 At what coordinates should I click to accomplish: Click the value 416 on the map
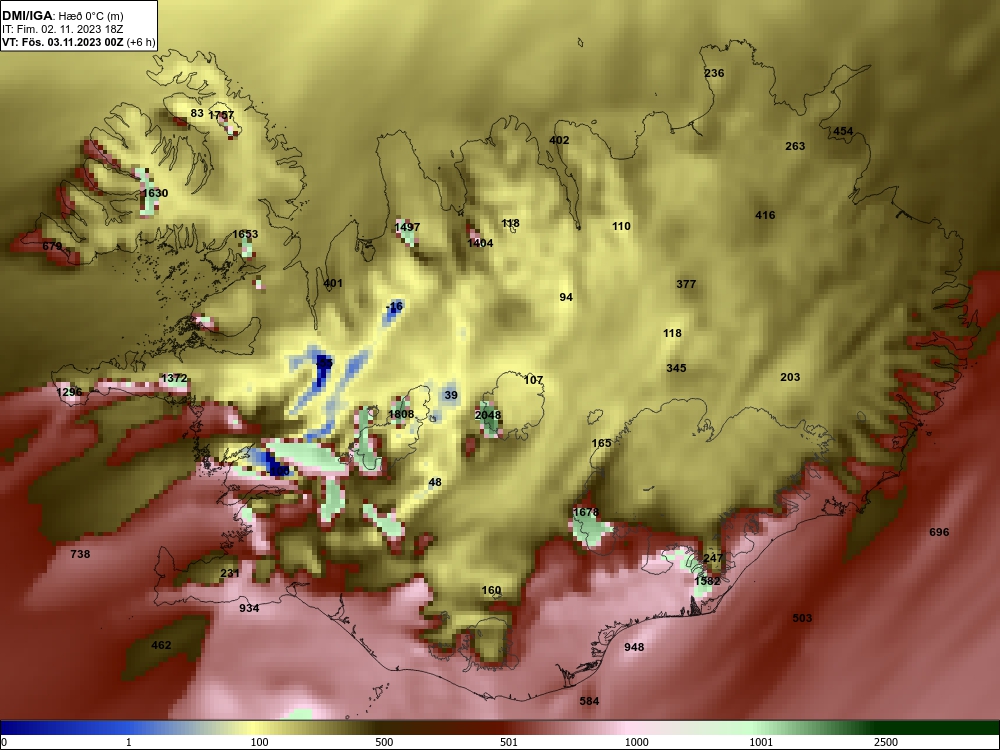(x=765, y=215)
